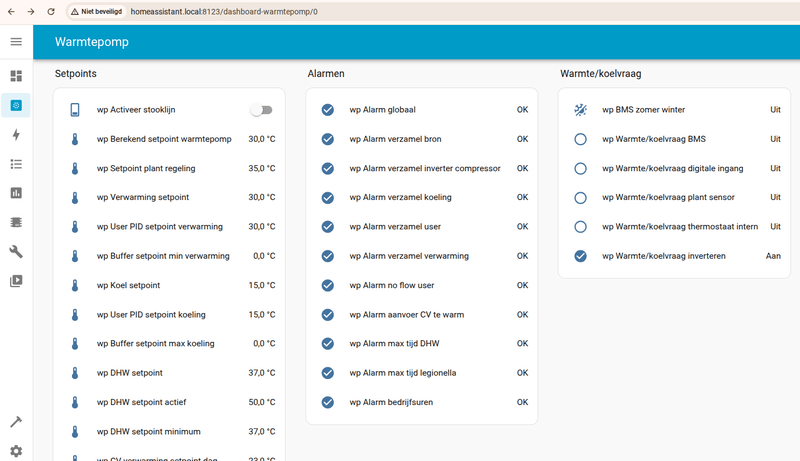Click thermometer icon of wp Verwarming setpoint
The height and width of the screenshot is (461, 800).
[75, 197]
